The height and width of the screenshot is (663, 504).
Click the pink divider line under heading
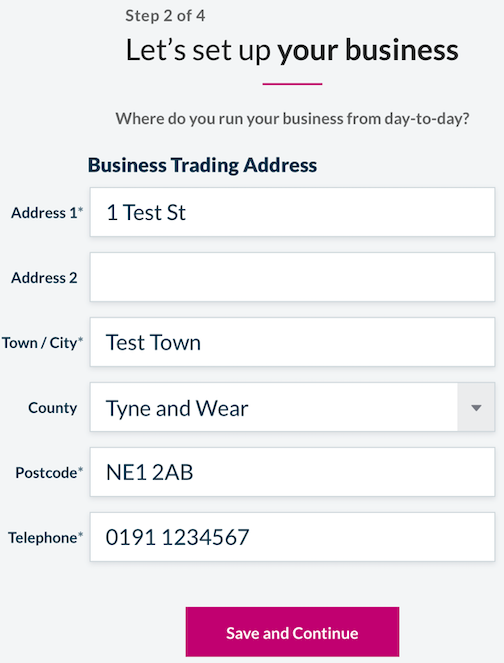292,84
